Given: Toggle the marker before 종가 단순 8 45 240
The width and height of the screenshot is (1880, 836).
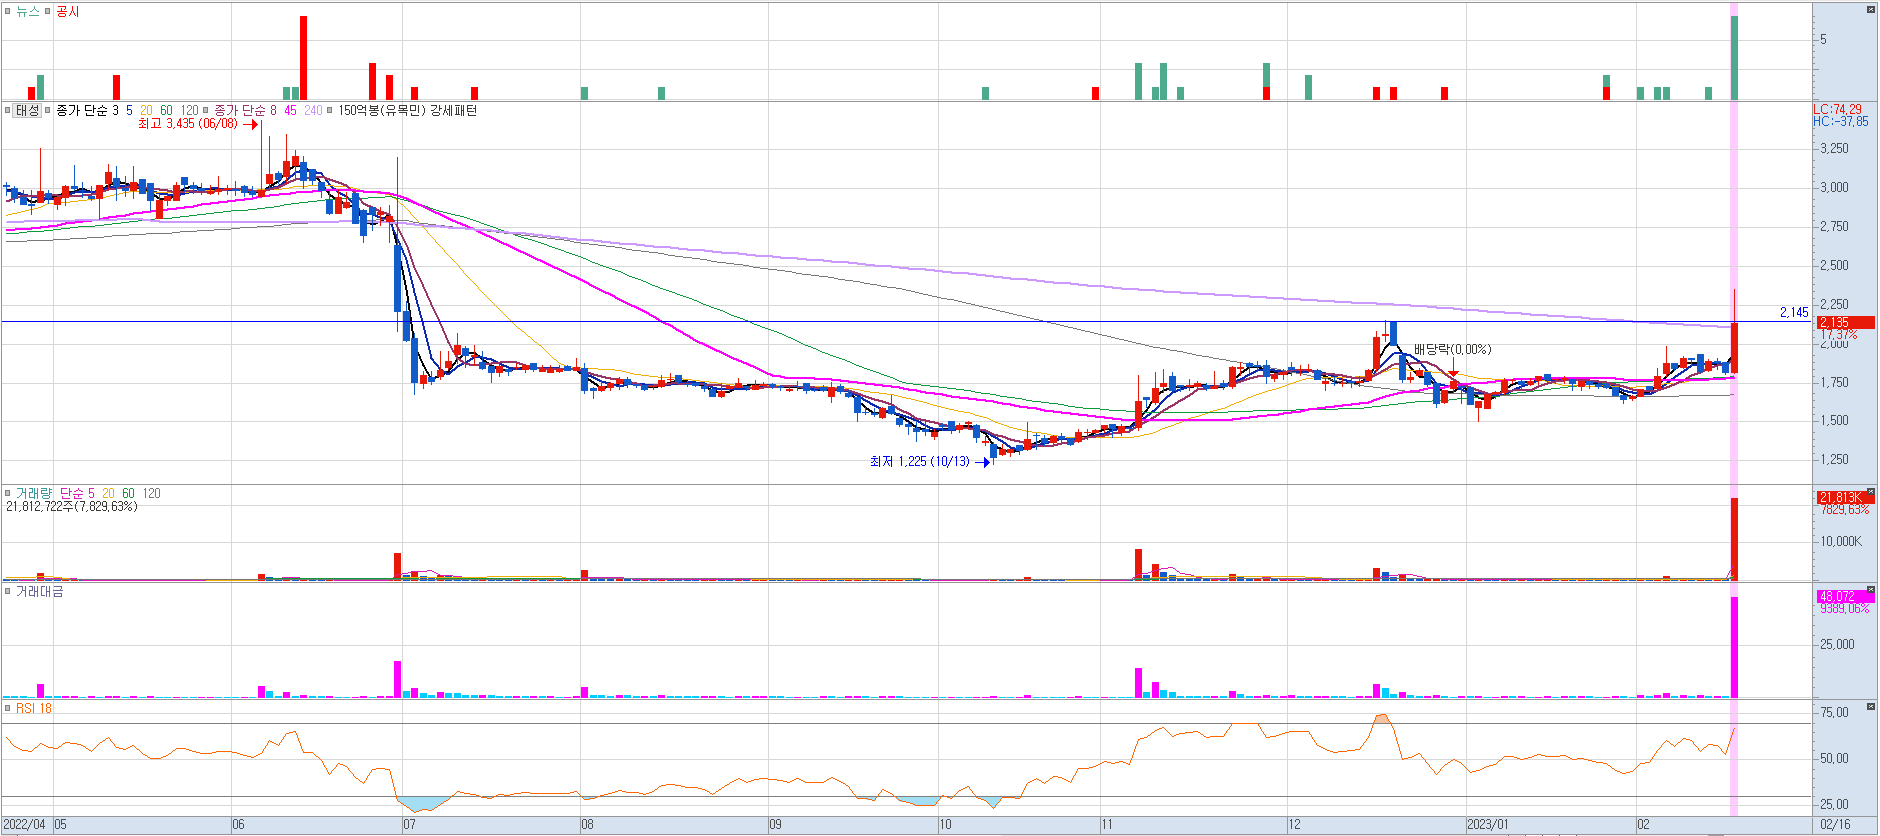Looking at the screenshot, I should coord(206,110).
